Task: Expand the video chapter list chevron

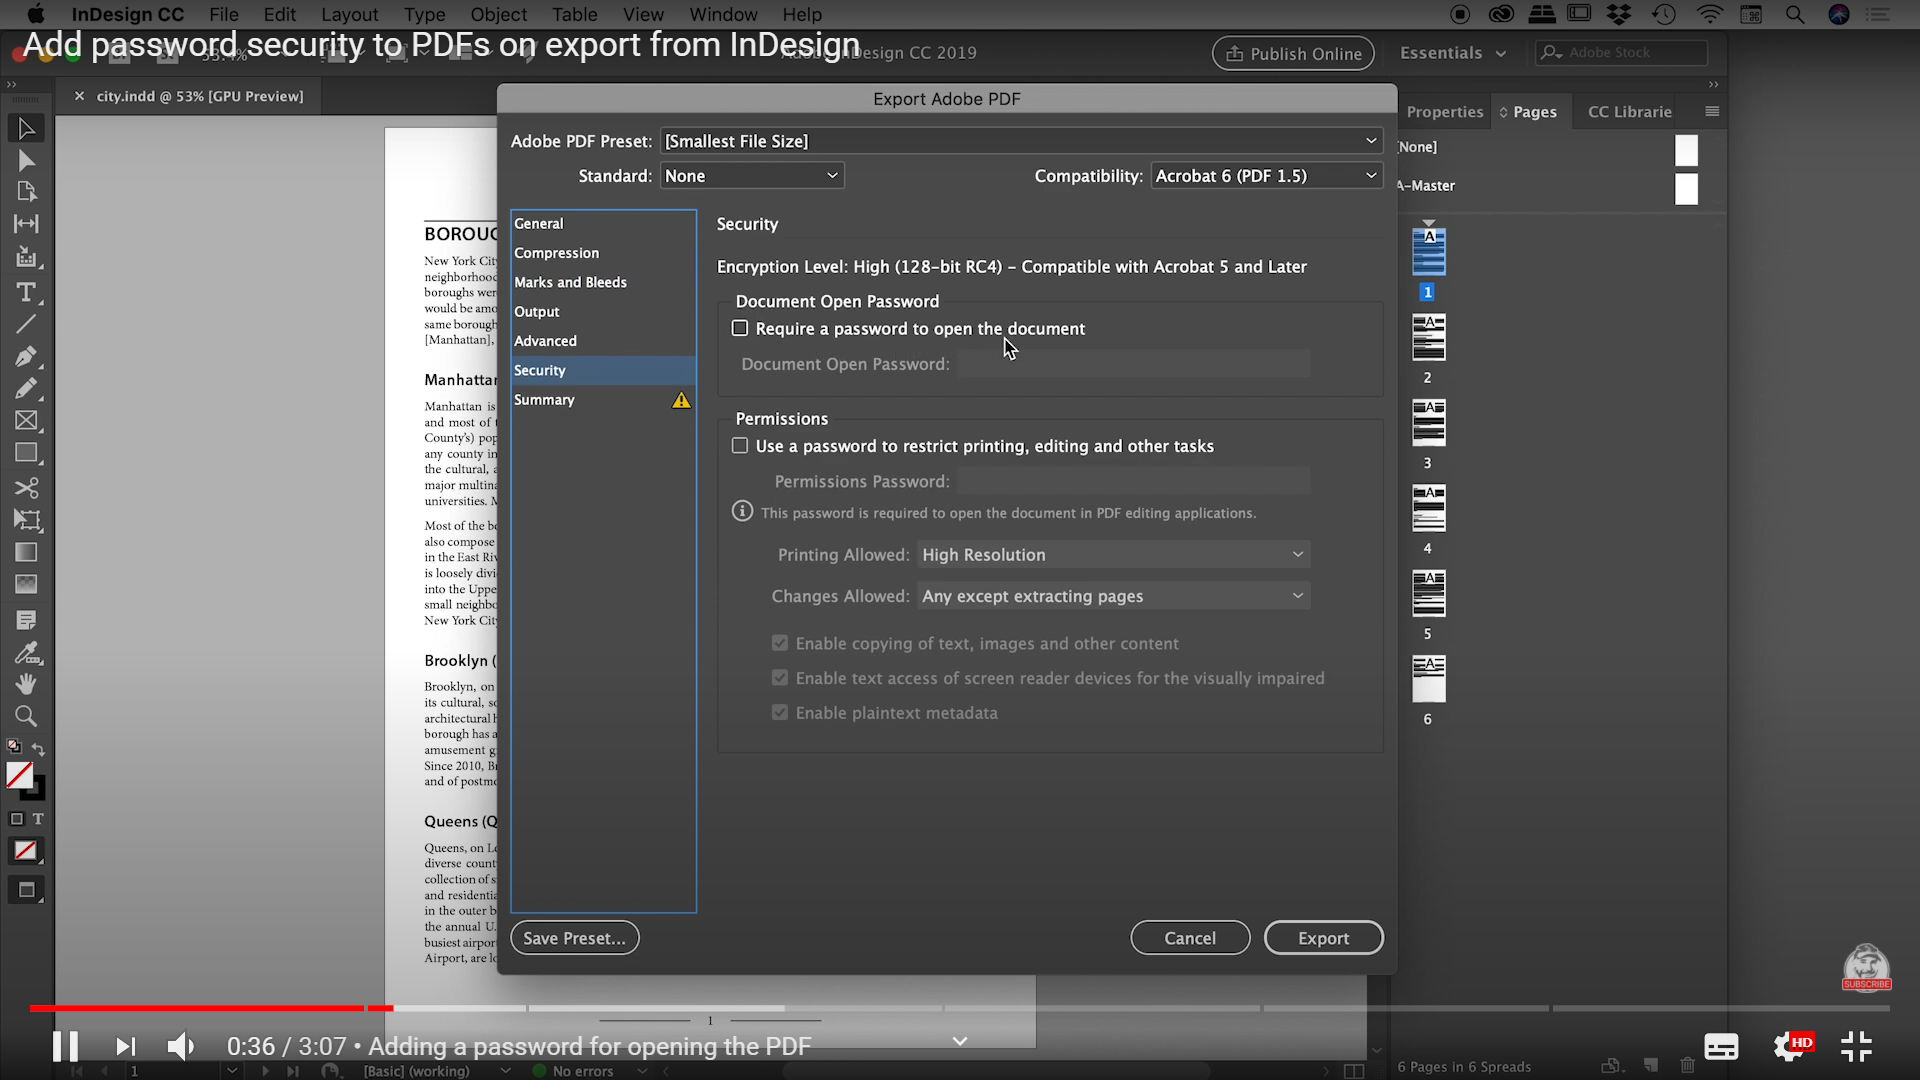Action: 960,1042
